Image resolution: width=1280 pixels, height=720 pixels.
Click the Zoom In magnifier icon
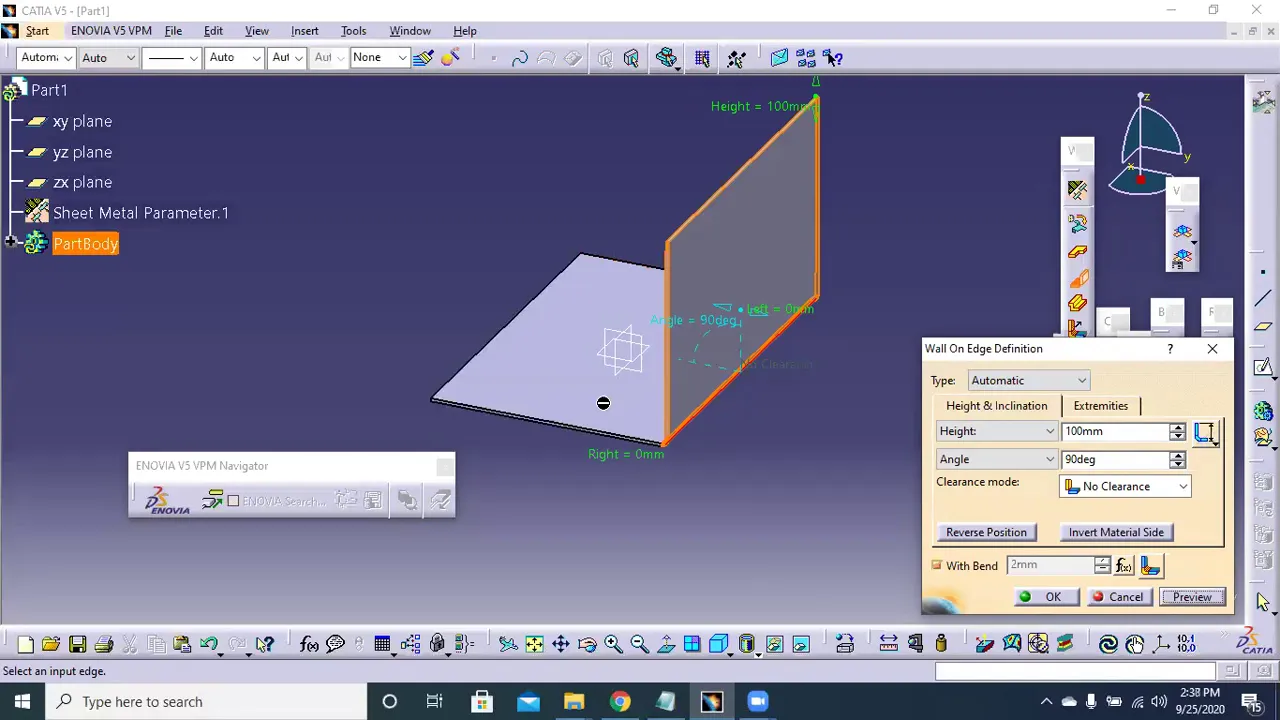pos(613,645)
